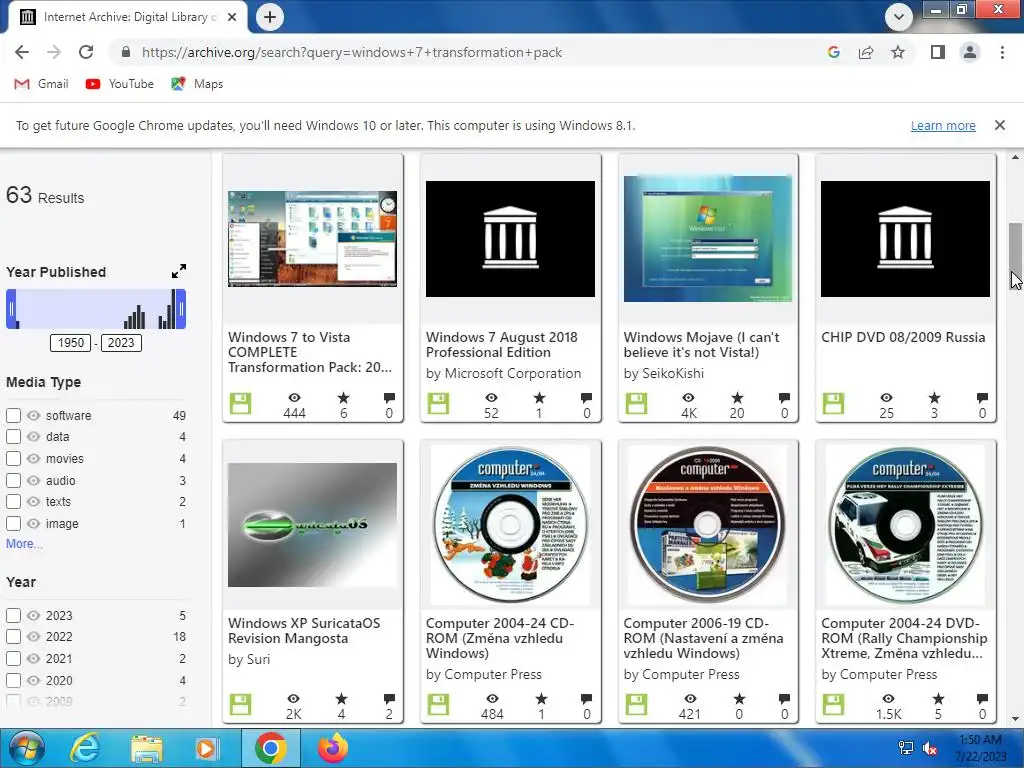Open Windows Mojave item thumbnail
1024x768 pixels.
708,239
